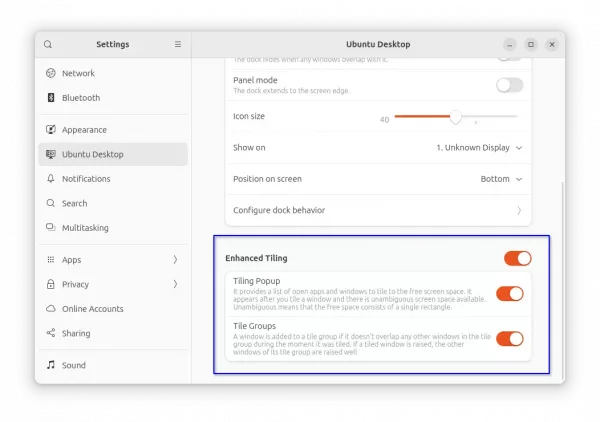Viewport: 600px width, 422px height.
Task: Click the Search magnifier icon in sidebar
Action: pos(51,203)
